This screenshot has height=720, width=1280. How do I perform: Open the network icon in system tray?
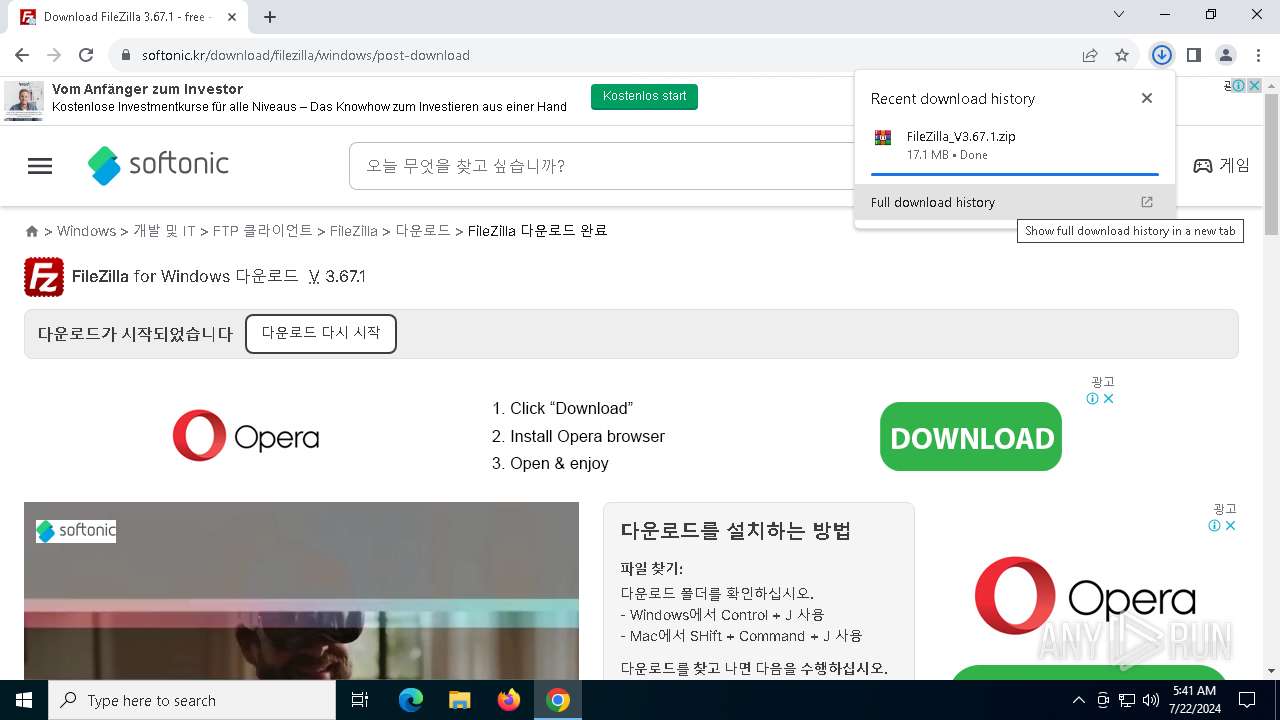tap(1127, 700)
